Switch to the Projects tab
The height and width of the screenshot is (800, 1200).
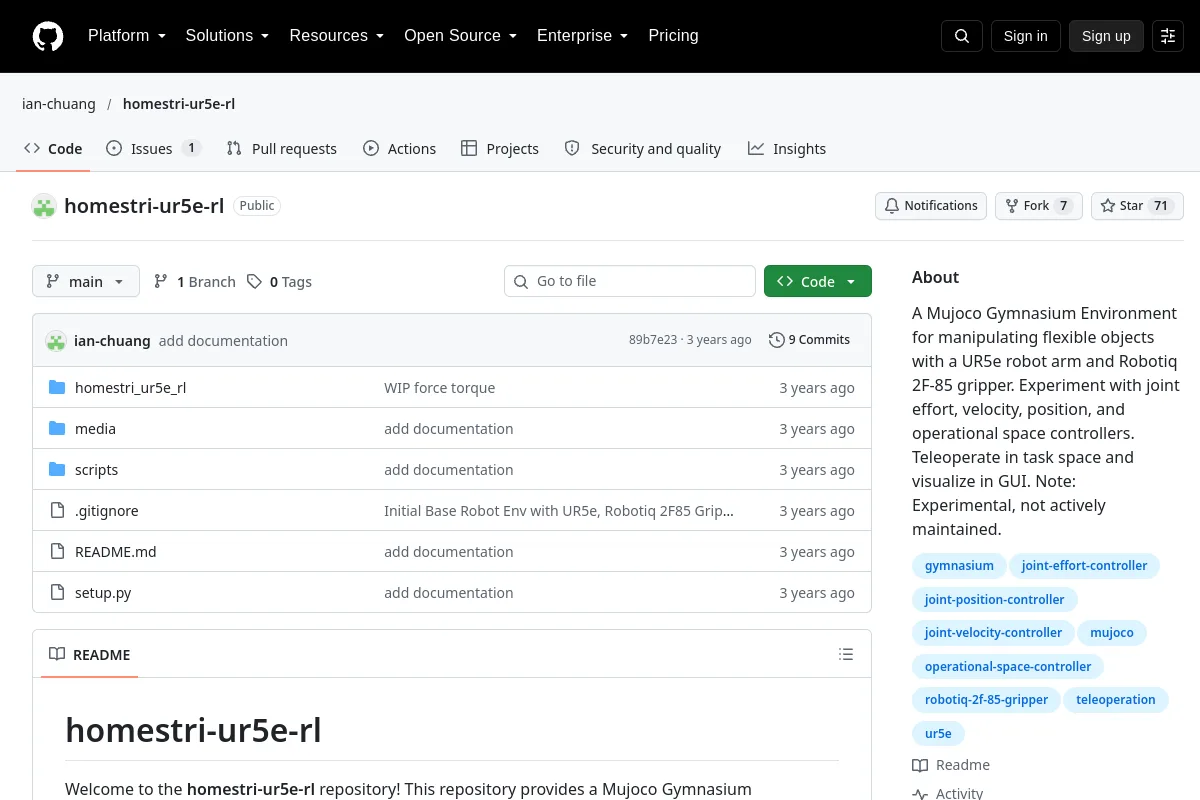click(500, 149)
